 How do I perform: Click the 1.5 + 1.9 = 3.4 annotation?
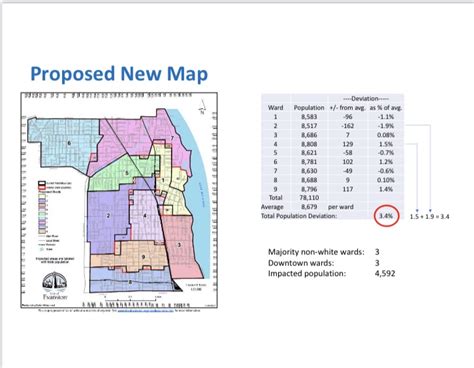[x=430, y=217]
